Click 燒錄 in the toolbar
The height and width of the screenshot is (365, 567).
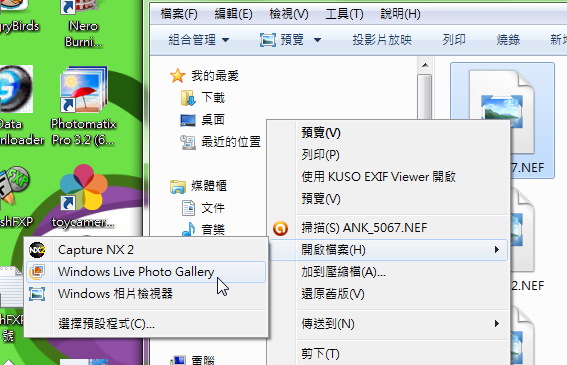508,40
